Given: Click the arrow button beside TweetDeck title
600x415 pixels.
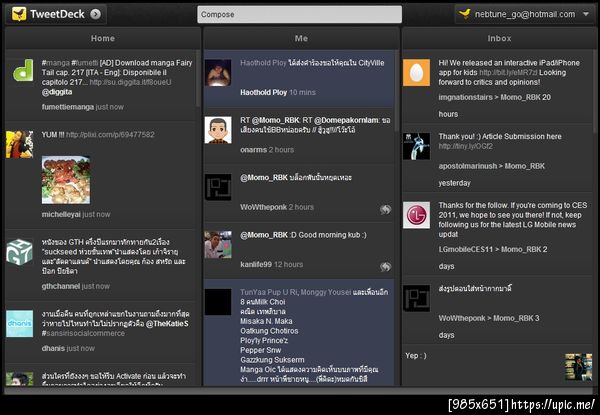Looking at the screenshot, I should 95,14.
